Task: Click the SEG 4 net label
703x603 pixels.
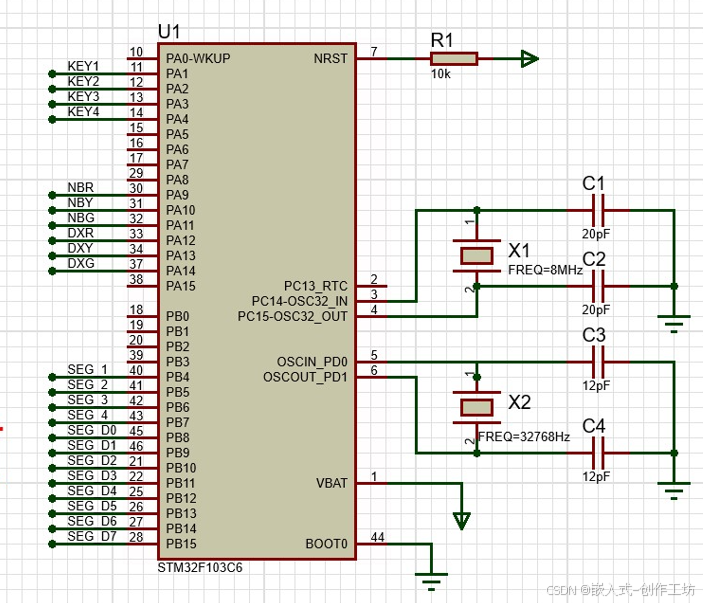Action: [x=87, y=415]
